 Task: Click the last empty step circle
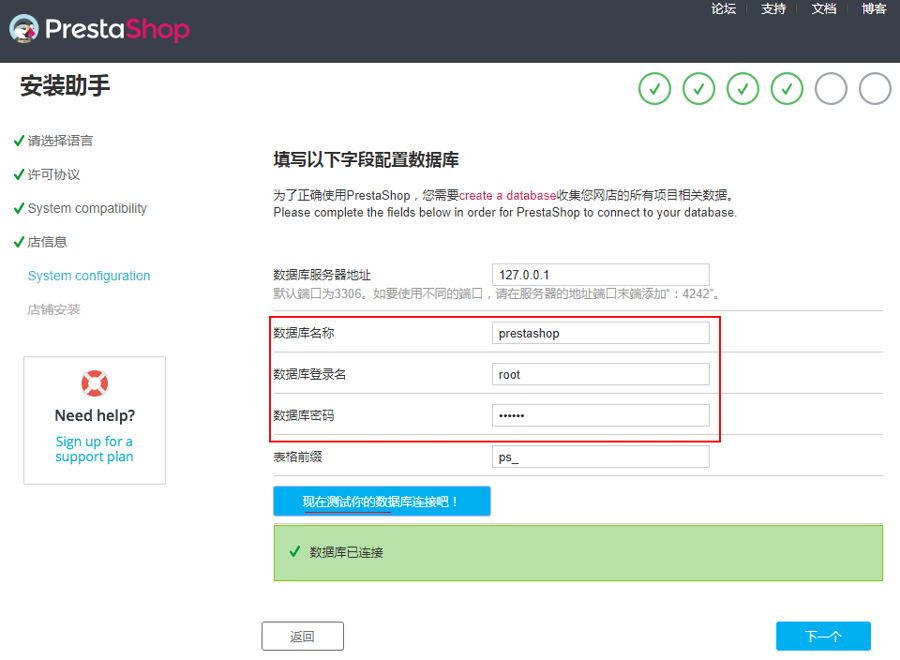[x=875, y=89]
